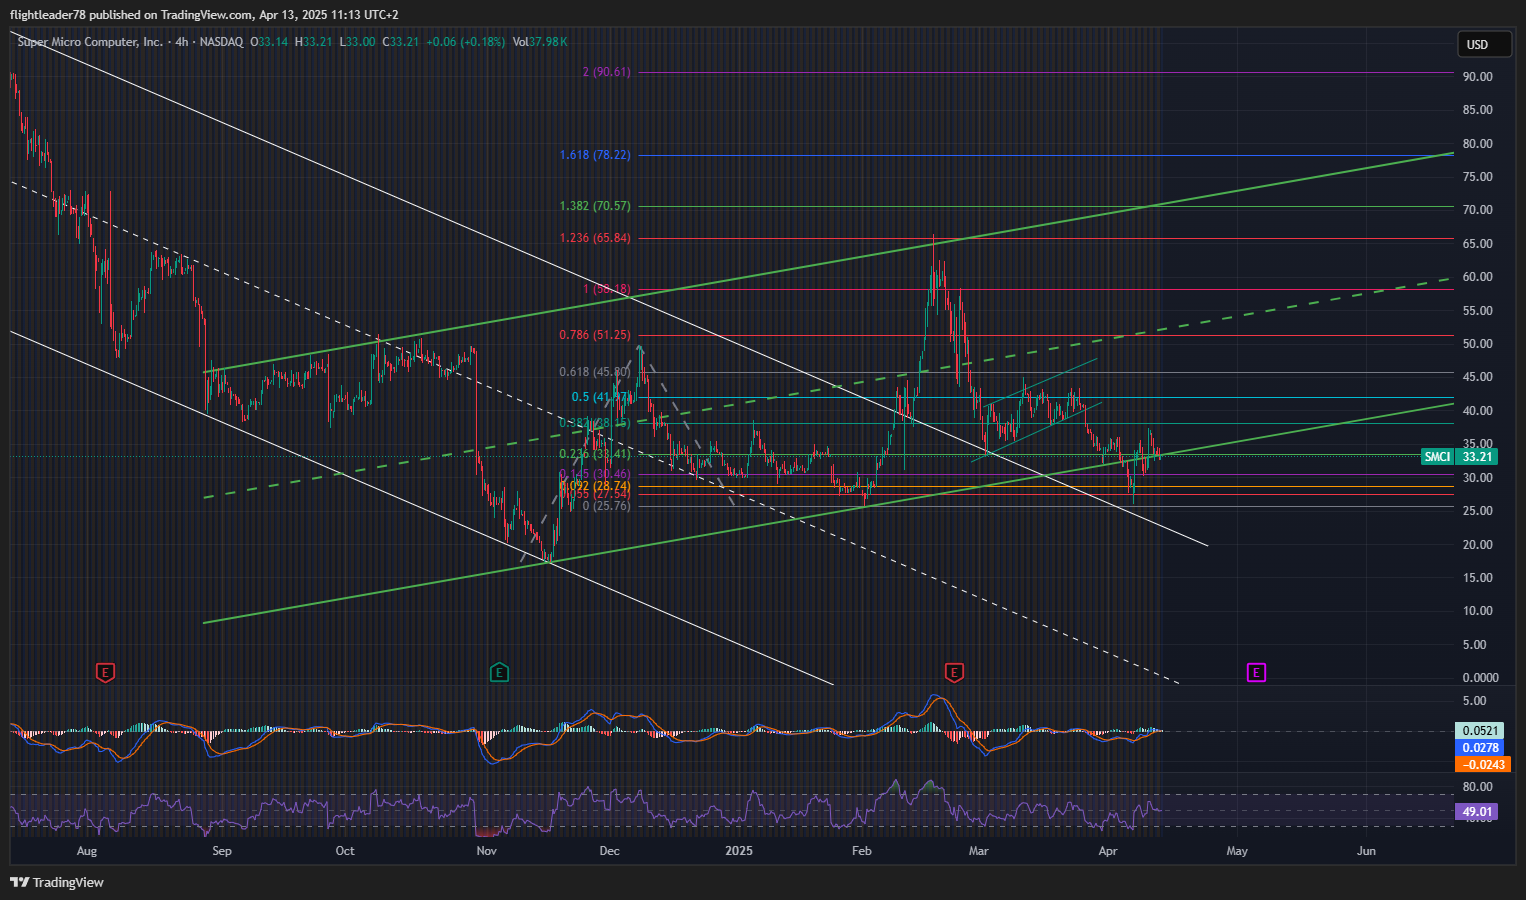Screen dimensions: 1526x900
Task: Click the Vol 37.98K volume readout
Action: tap(540, 42)
